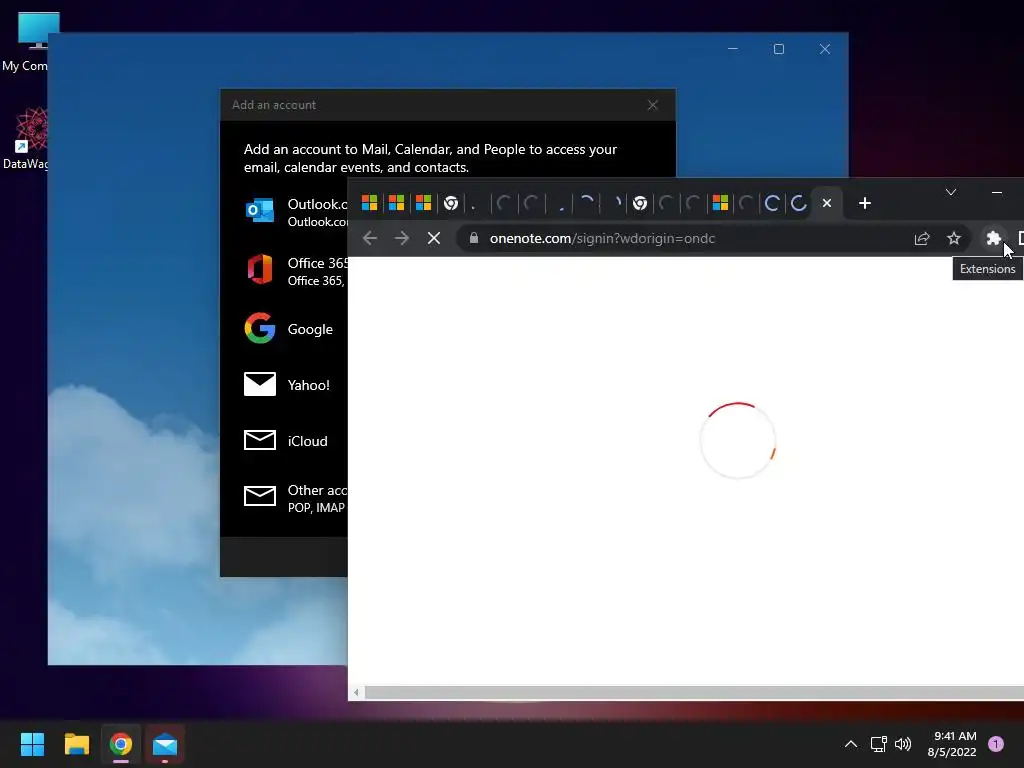Bookmark this tab with the star
Image resolution: width=1024 pixels, height=768 pixels.
pyautogui.click(x=953, y=238)
